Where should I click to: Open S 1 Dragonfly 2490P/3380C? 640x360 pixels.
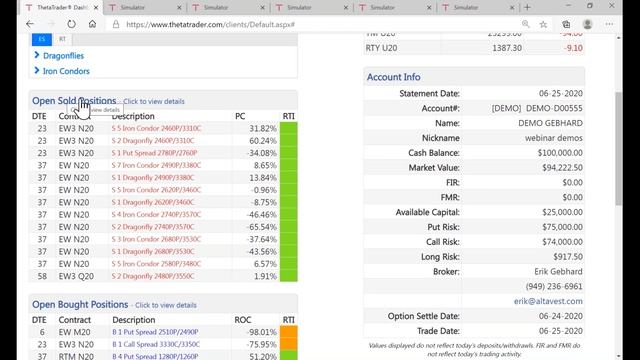tap(153, 178)
